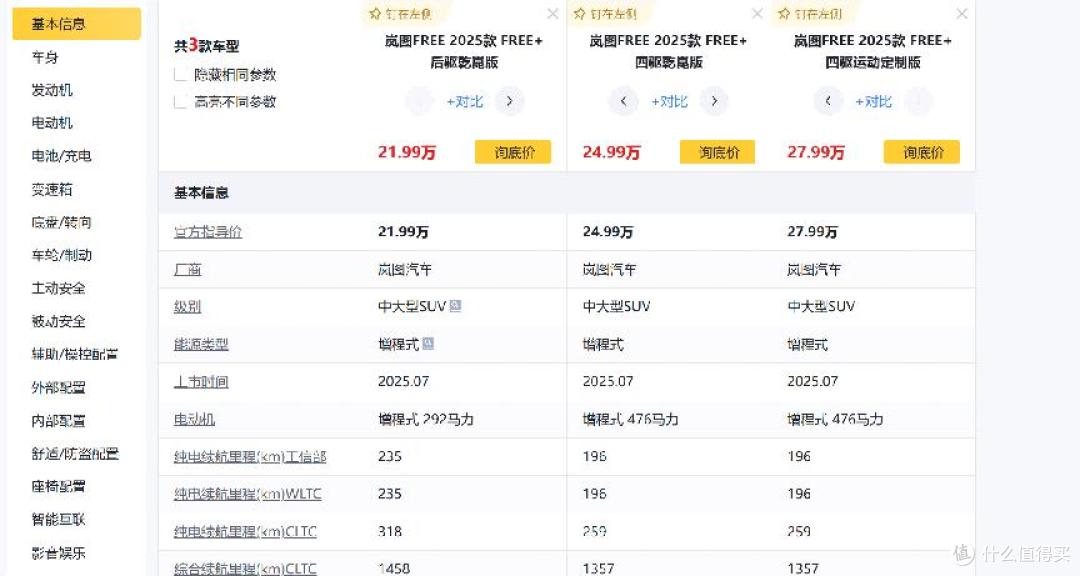Viewport: 1080px width, 576px height.
Task: Open the 电动机 parameter link in table
Action: tap(194, 419)
